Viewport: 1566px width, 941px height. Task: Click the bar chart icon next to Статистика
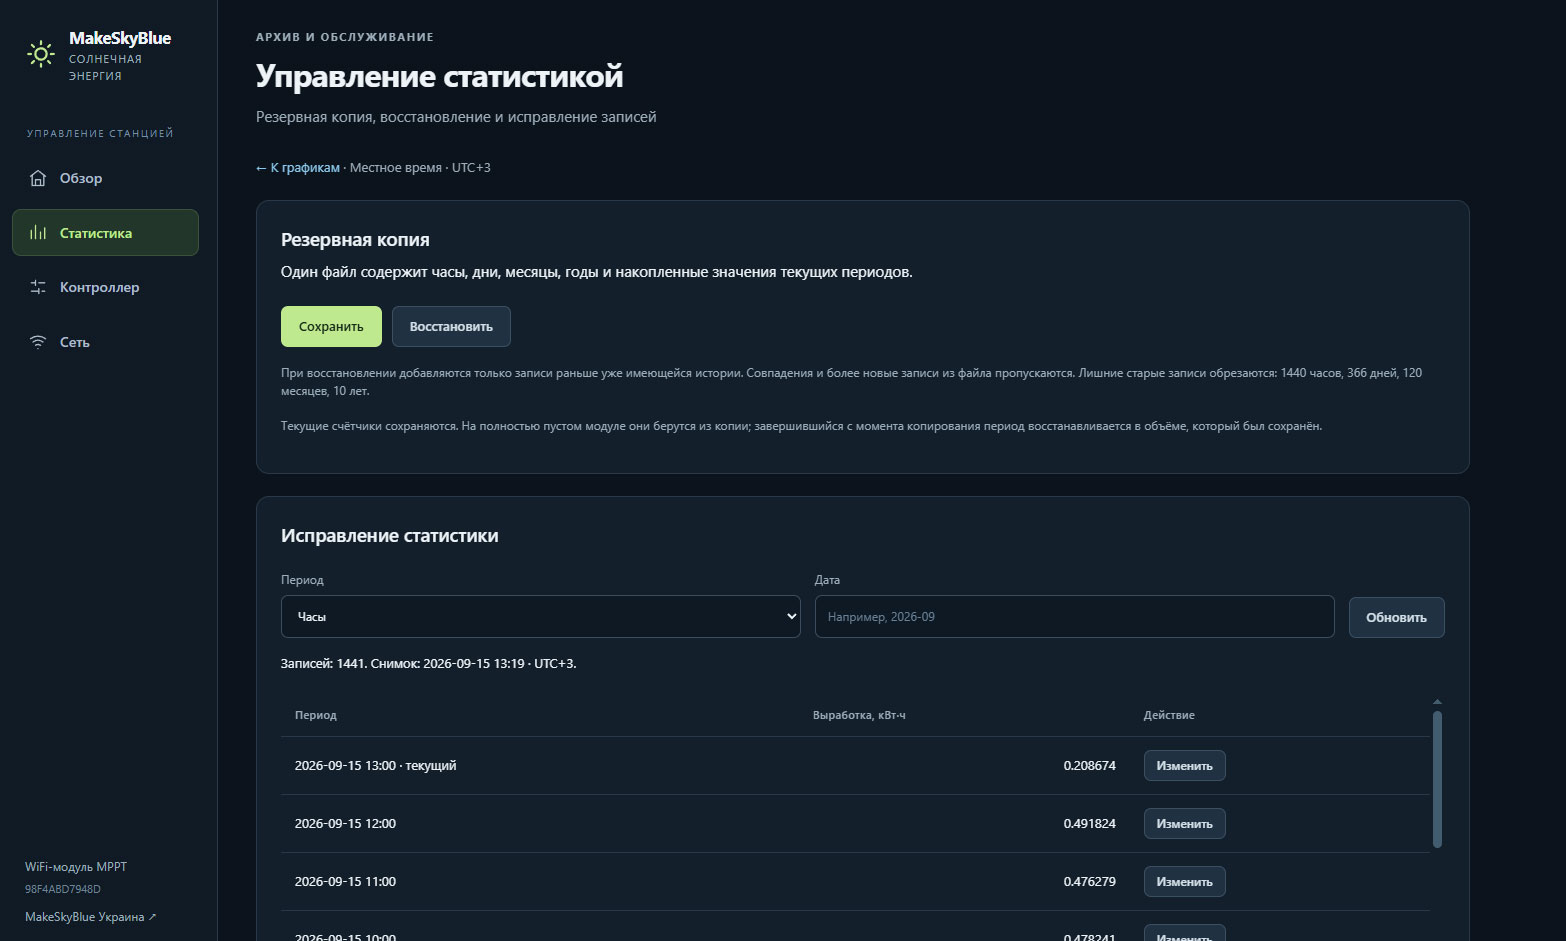point(38,233)
